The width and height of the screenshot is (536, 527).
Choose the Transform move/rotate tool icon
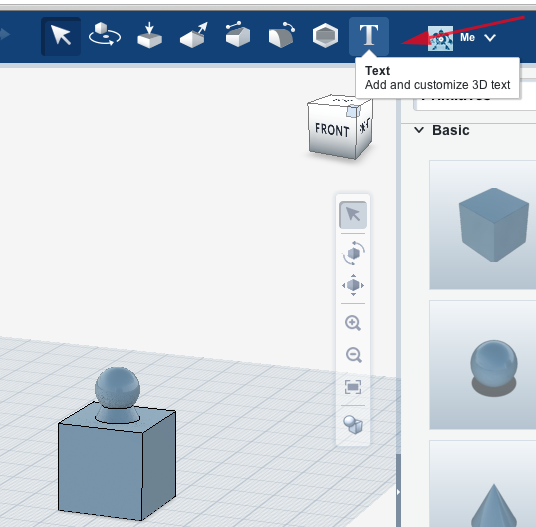[x=105, y=34]
